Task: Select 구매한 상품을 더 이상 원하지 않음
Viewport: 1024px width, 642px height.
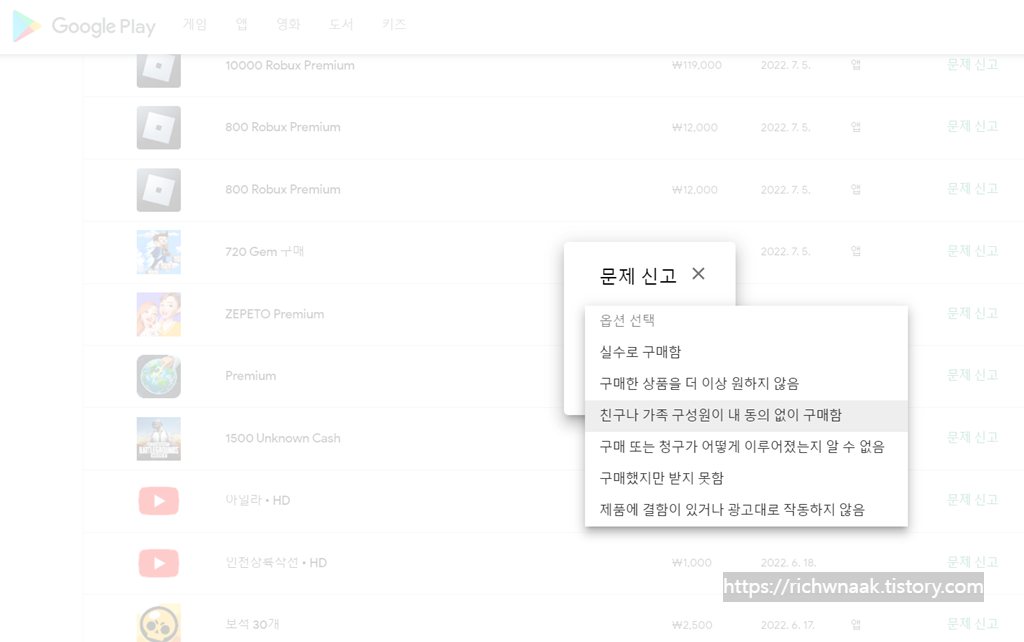Action: pyautogui.click(x=746, y=383)
